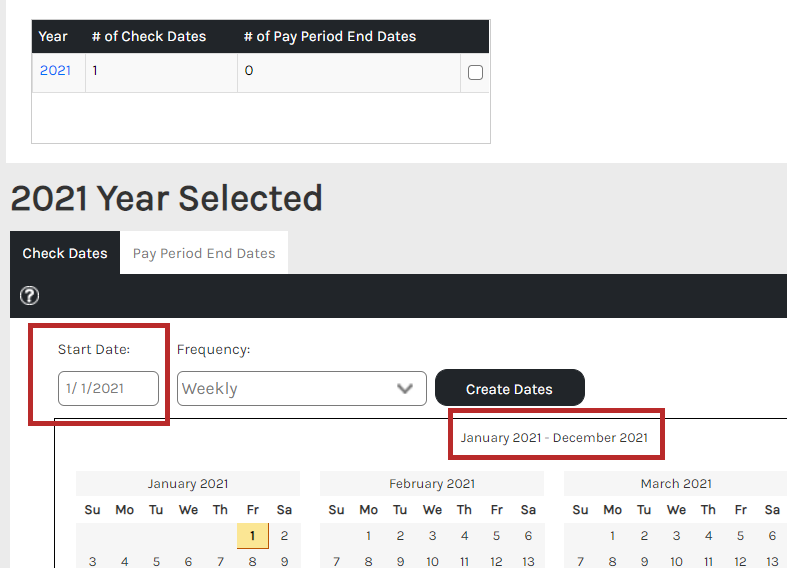Select March 4 in the calendar
The image size is (787, 568).
tap(708, 536)
